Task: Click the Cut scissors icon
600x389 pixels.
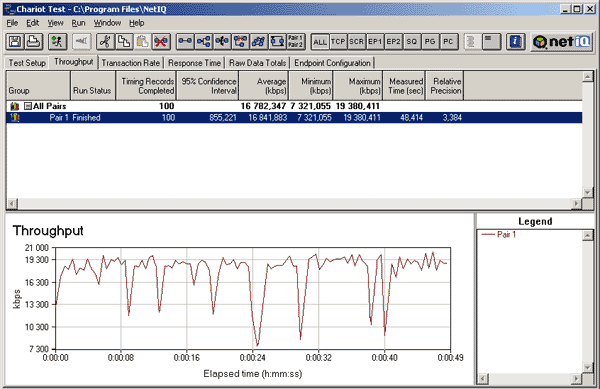Action: pyautogui.click(x=105, y=41)
